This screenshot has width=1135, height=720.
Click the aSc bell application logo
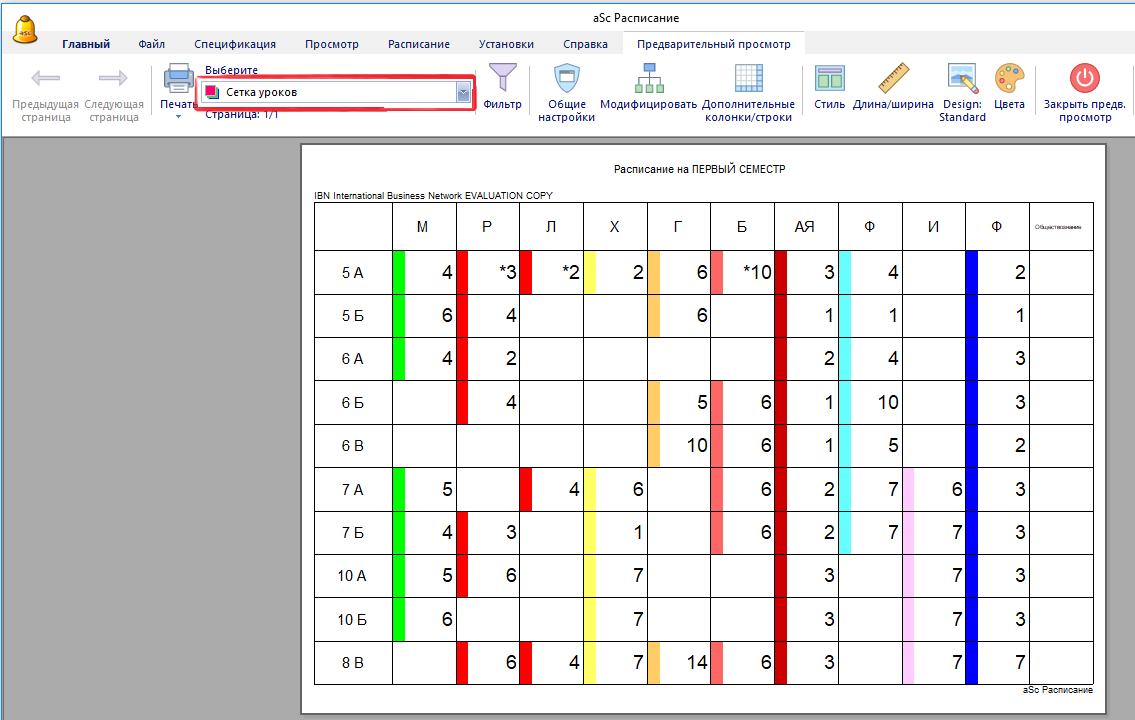click(25, 29)
